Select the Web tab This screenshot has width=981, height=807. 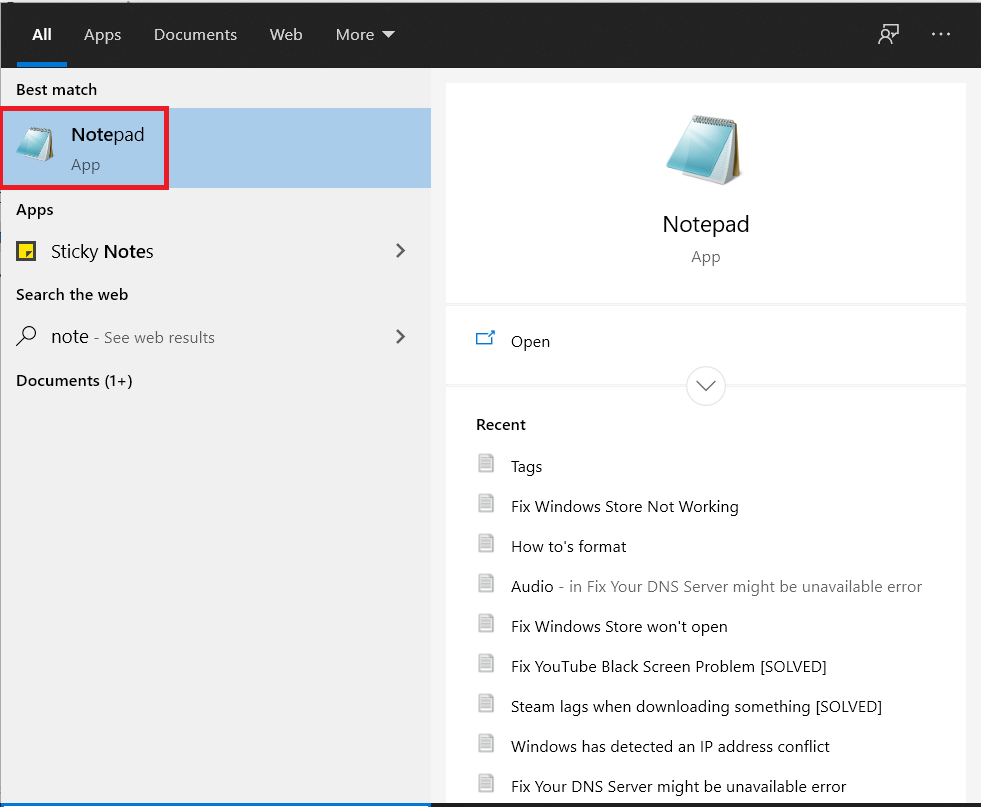(x=286, y=34)
